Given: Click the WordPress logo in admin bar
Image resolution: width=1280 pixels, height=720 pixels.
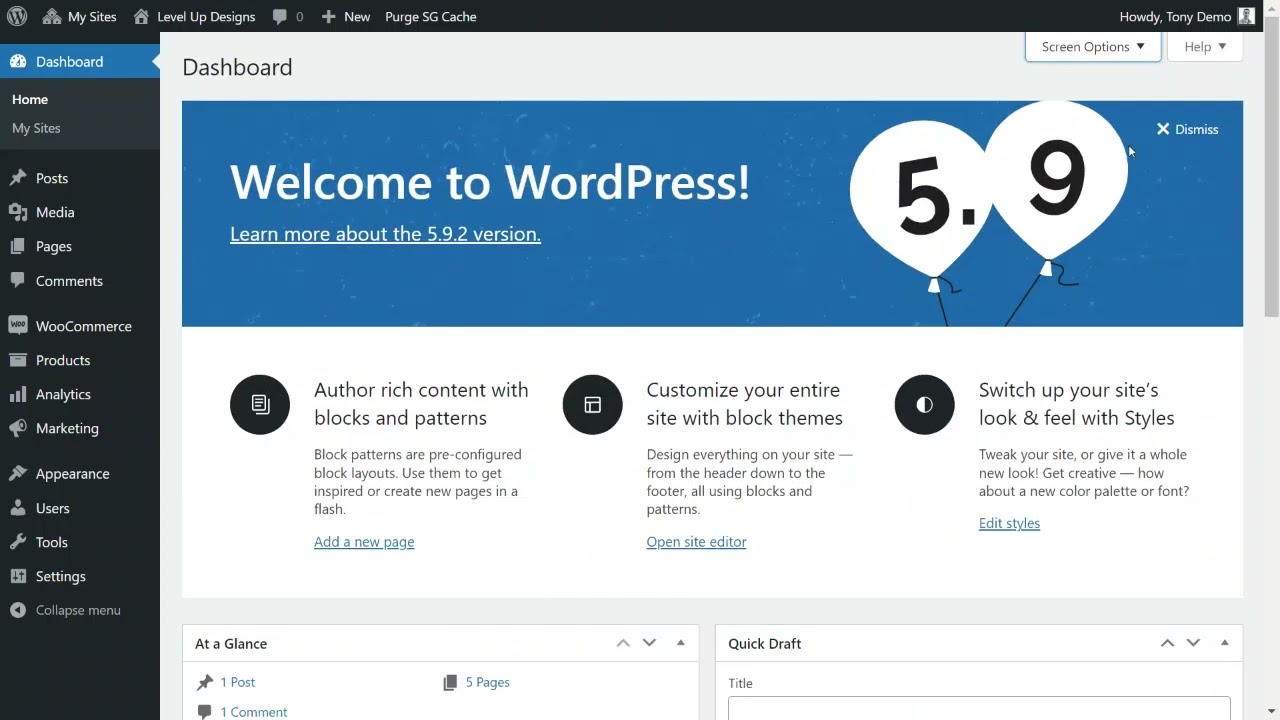Looking at the screenshot, I should point(17,16).
